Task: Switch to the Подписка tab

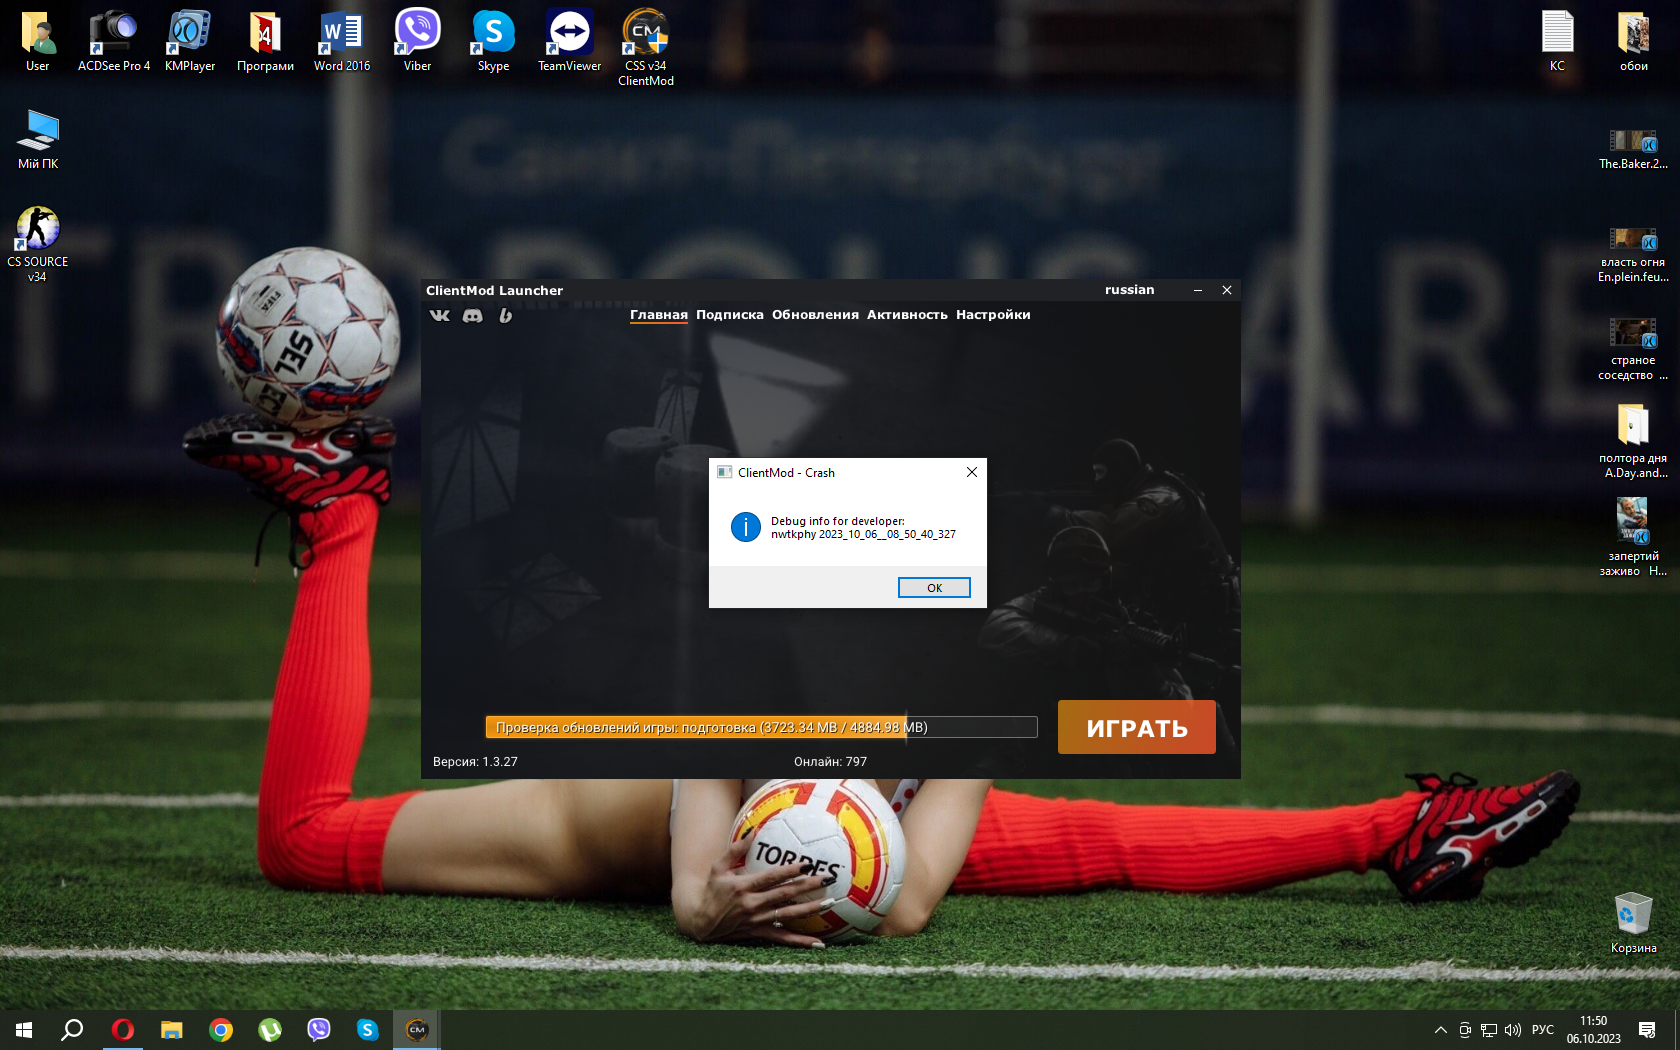Action: coord(729,315)
